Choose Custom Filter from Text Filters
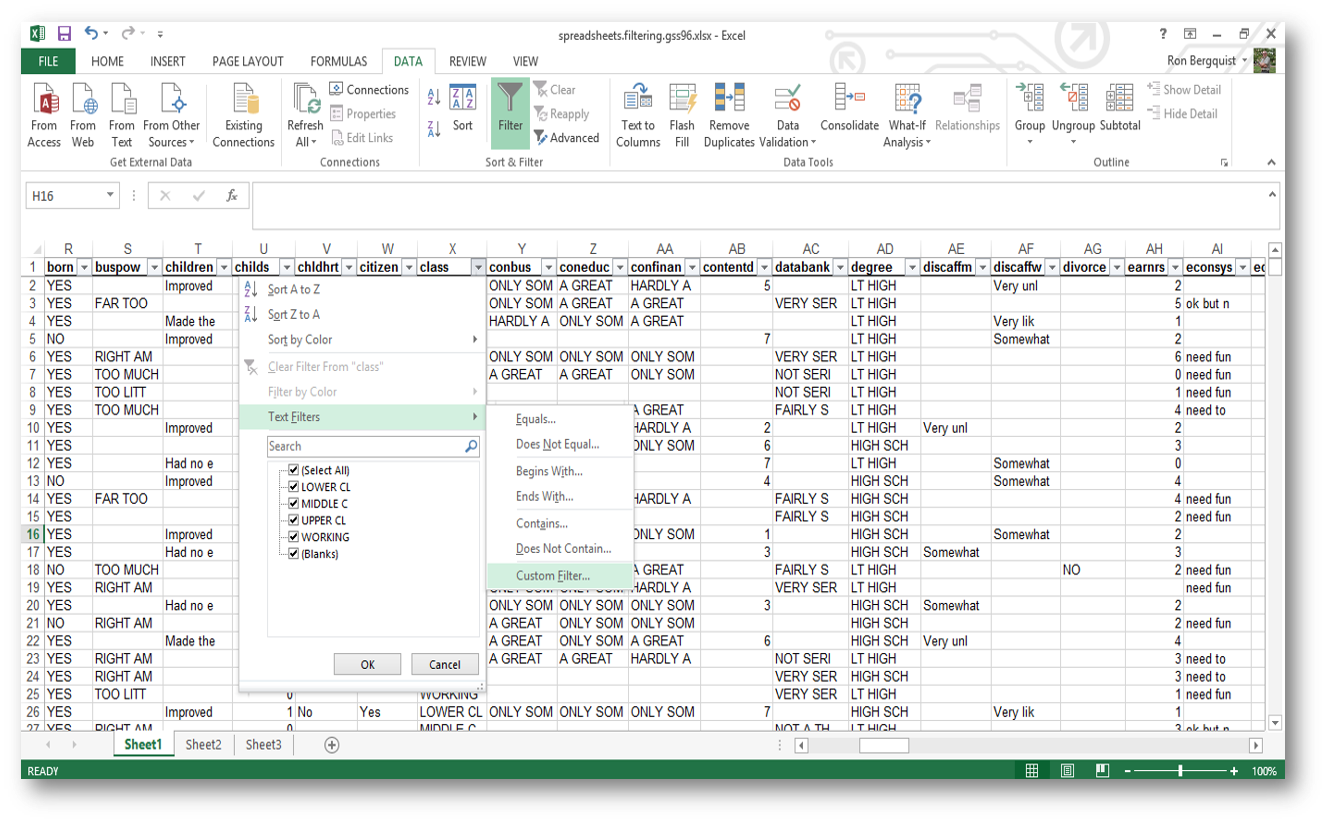The width and height of the screenshot is (1326, 823). coord(552,576)
